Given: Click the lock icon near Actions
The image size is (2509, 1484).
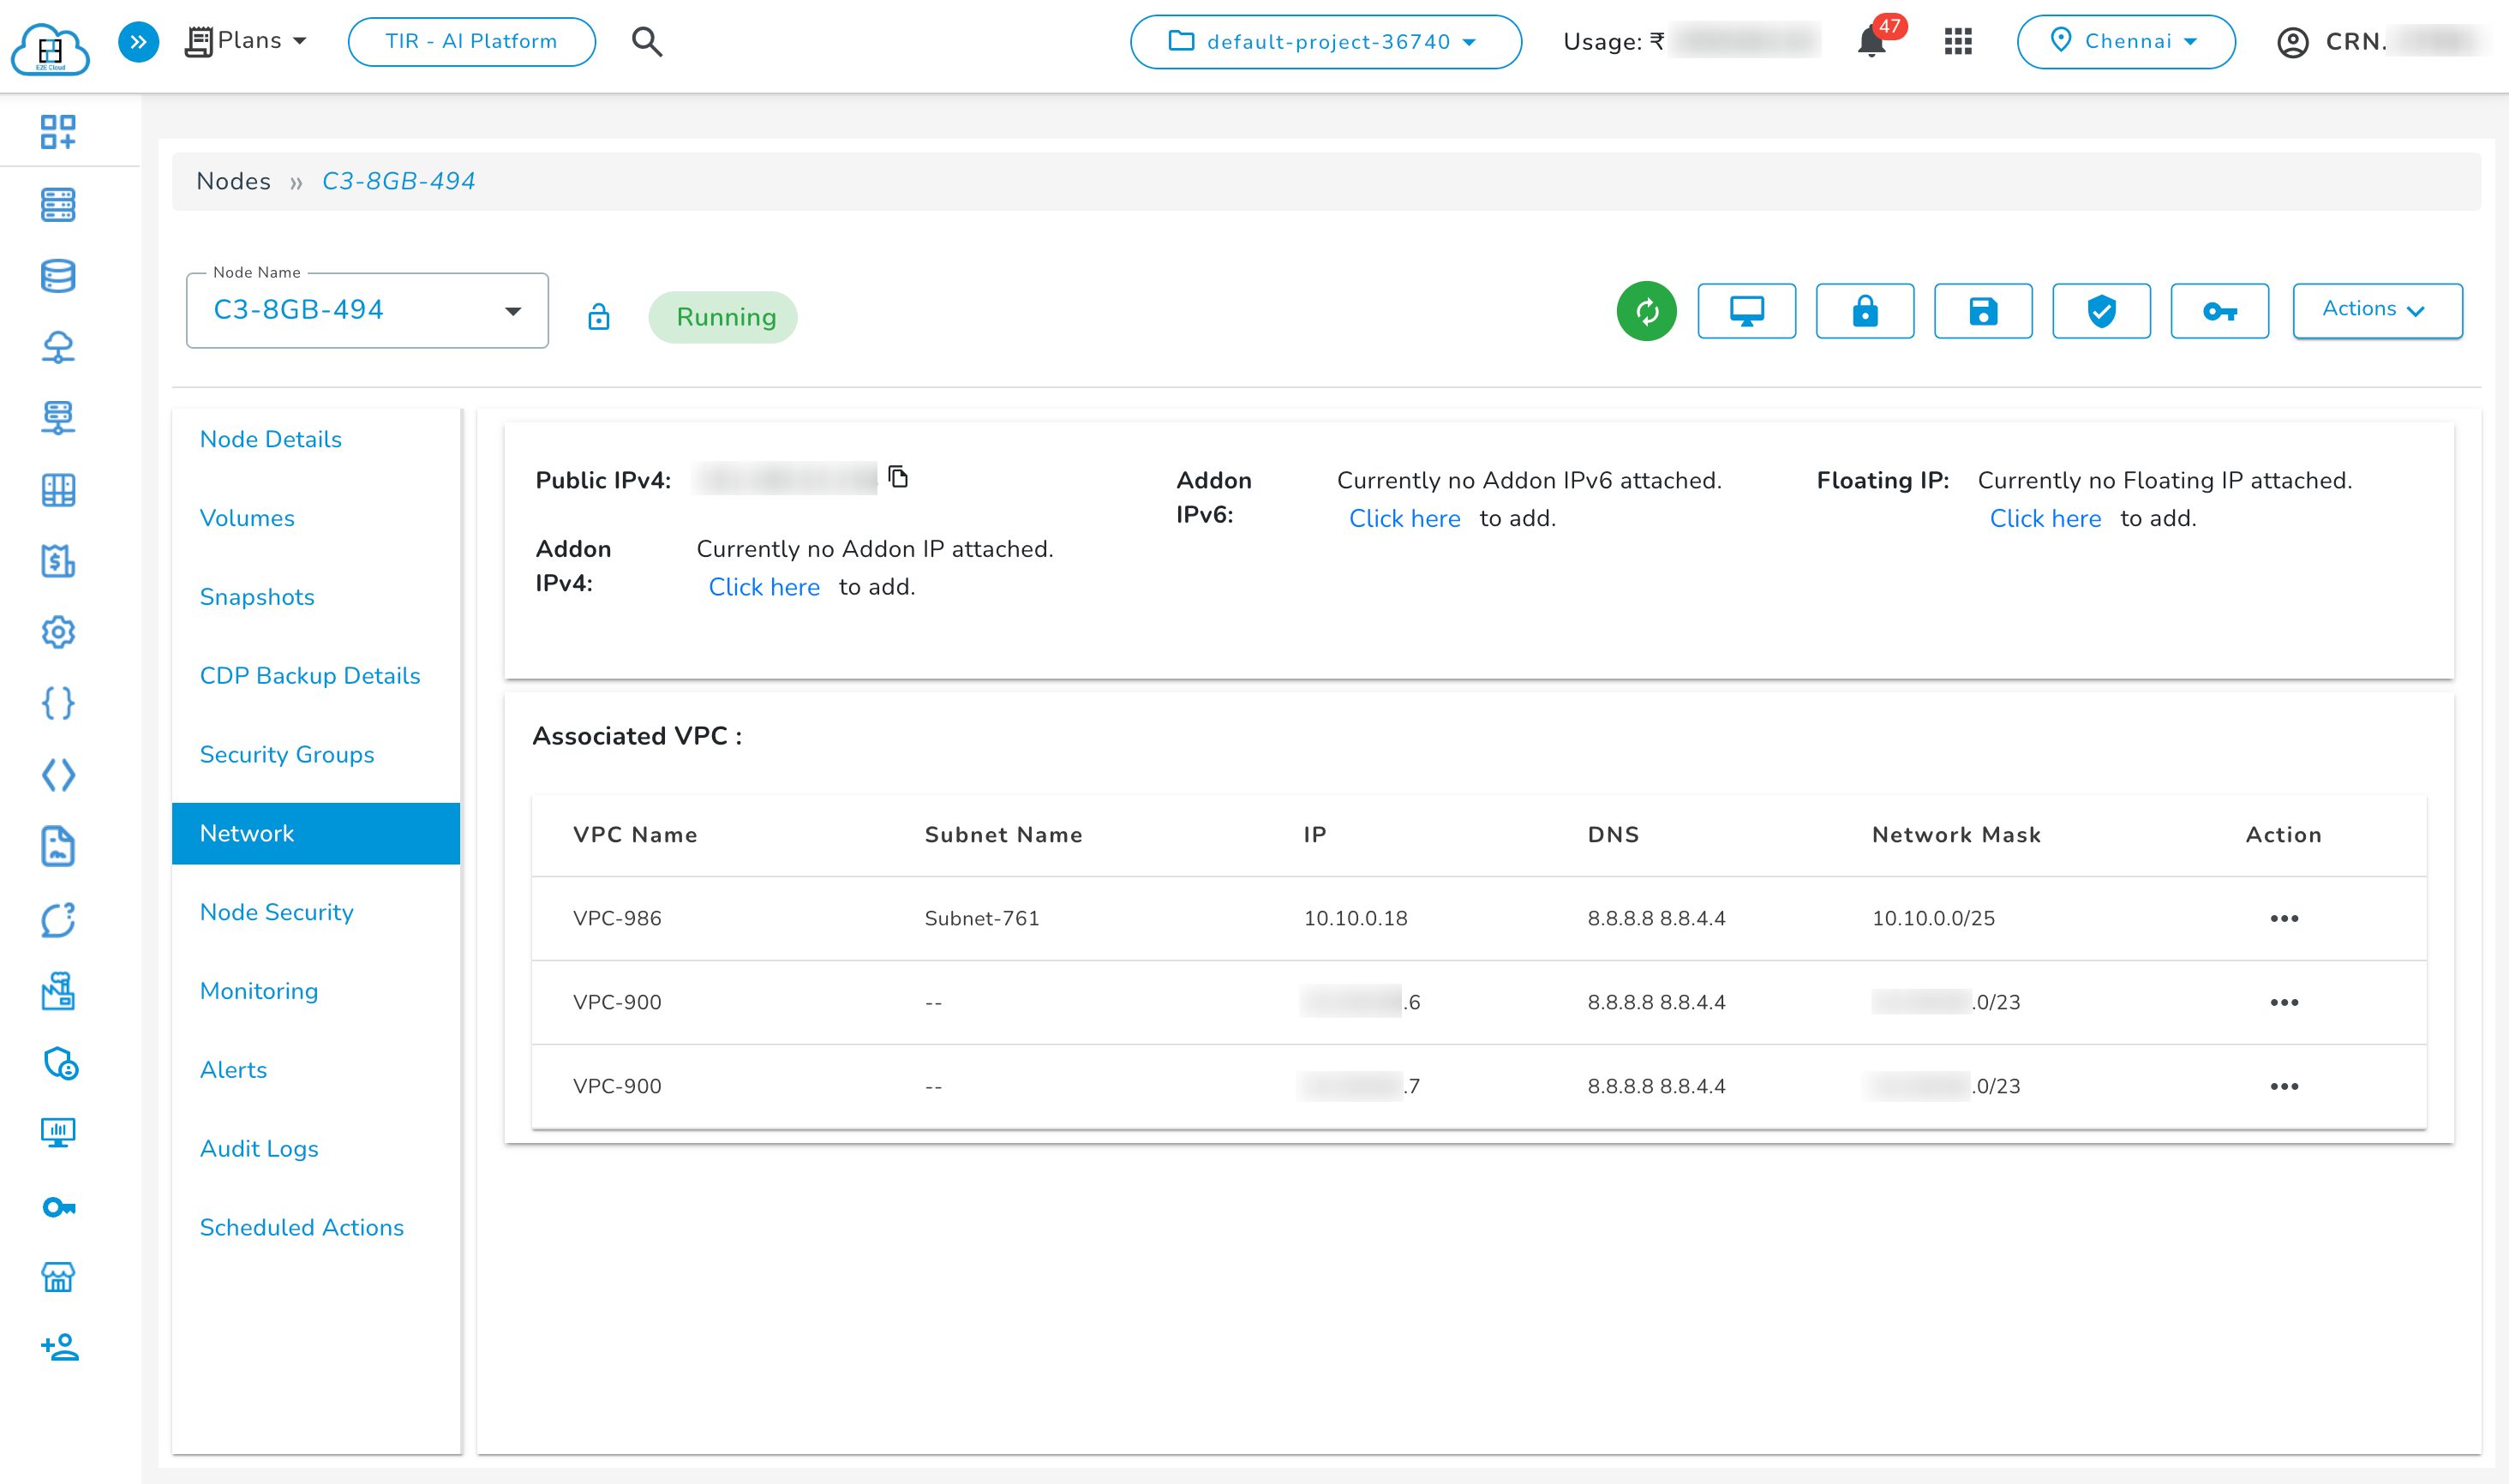Looking at the screenshot, I should 1865,311.
